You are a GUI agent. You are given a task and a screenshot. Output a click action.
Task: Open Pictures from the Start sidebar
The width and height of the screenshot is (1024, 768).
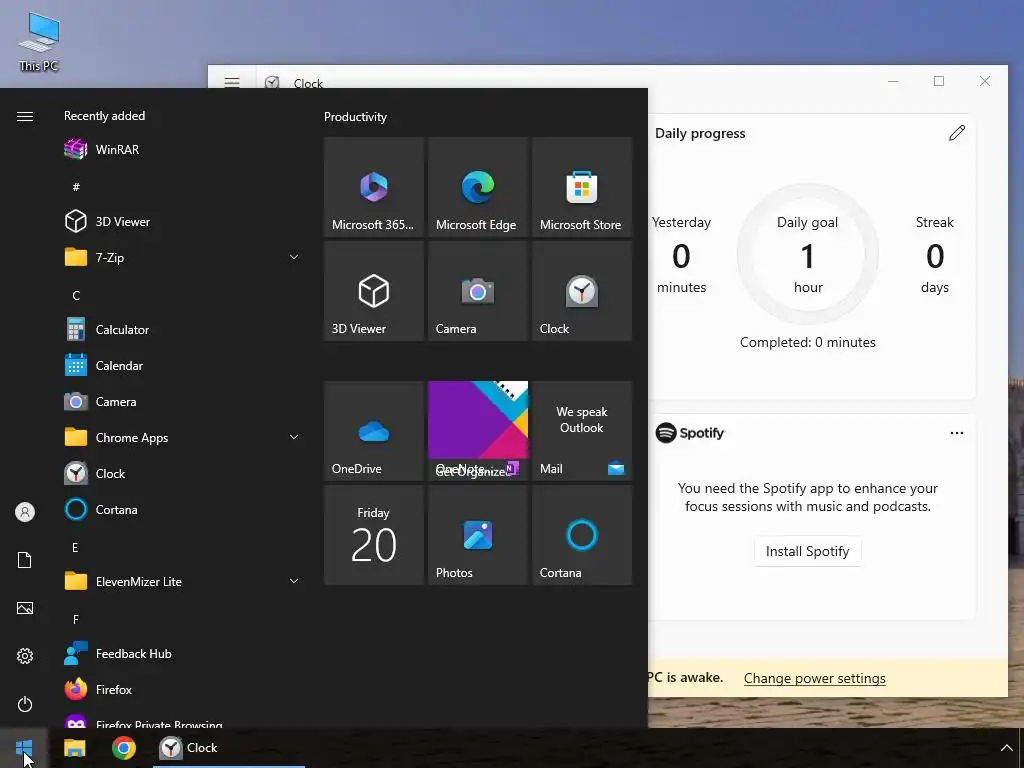coord(25,608)
